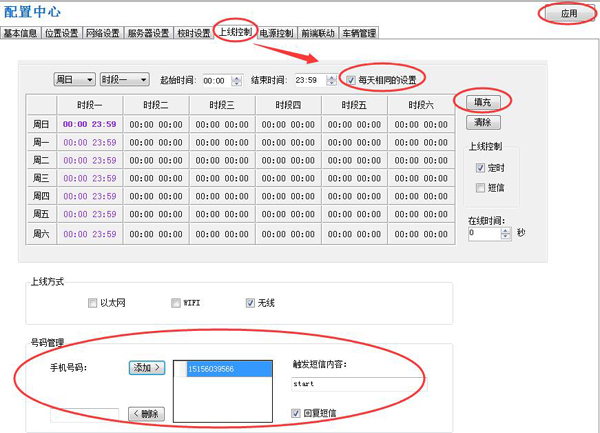Toggle the 无线 wireless checkbox
This screenshot has width=600, height=433.
pos(250,302)
